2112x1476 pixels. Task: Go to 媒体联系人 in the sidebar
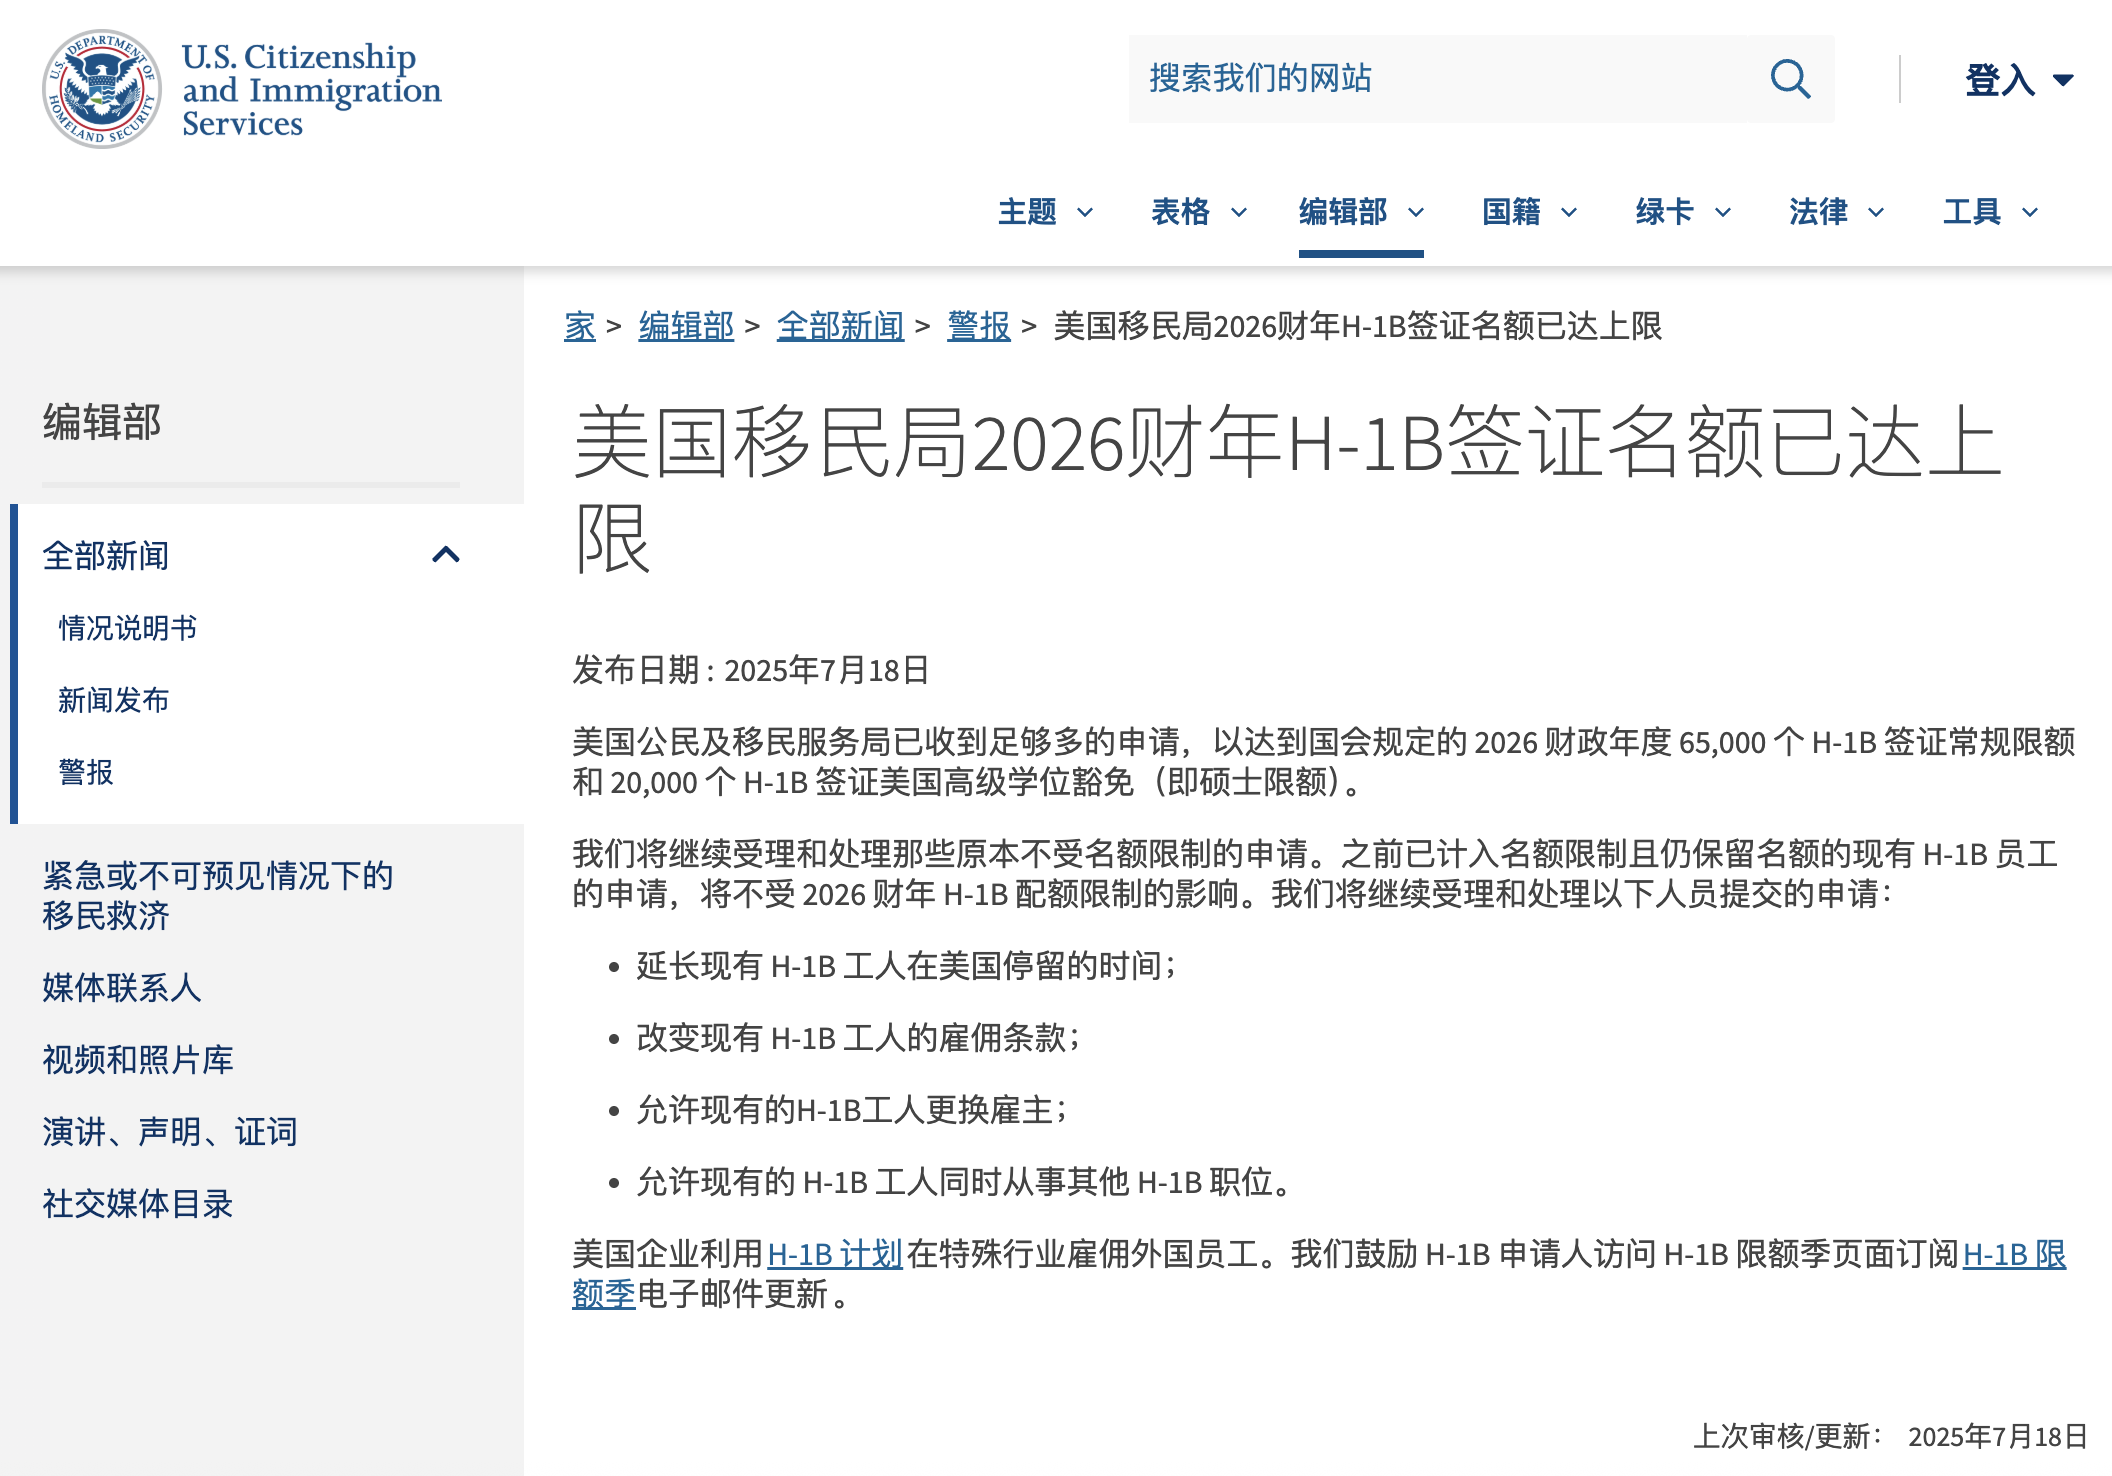point(122,988)
